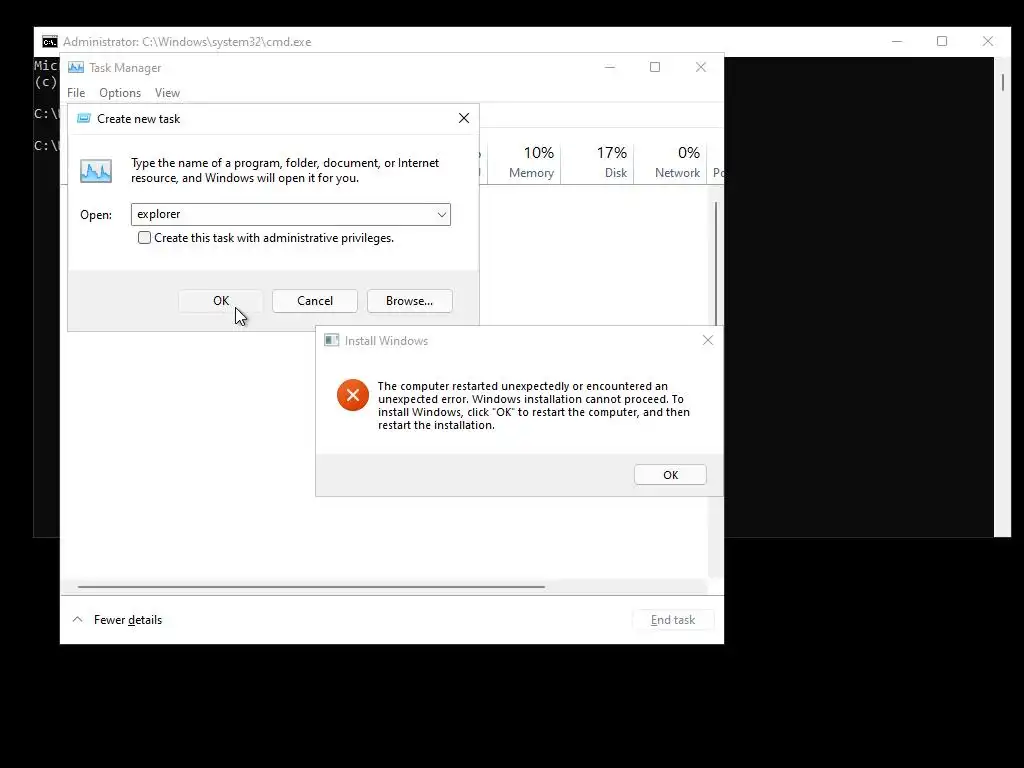
Task: Maximize the Task Manager window
Action: (x=655, y=67)
